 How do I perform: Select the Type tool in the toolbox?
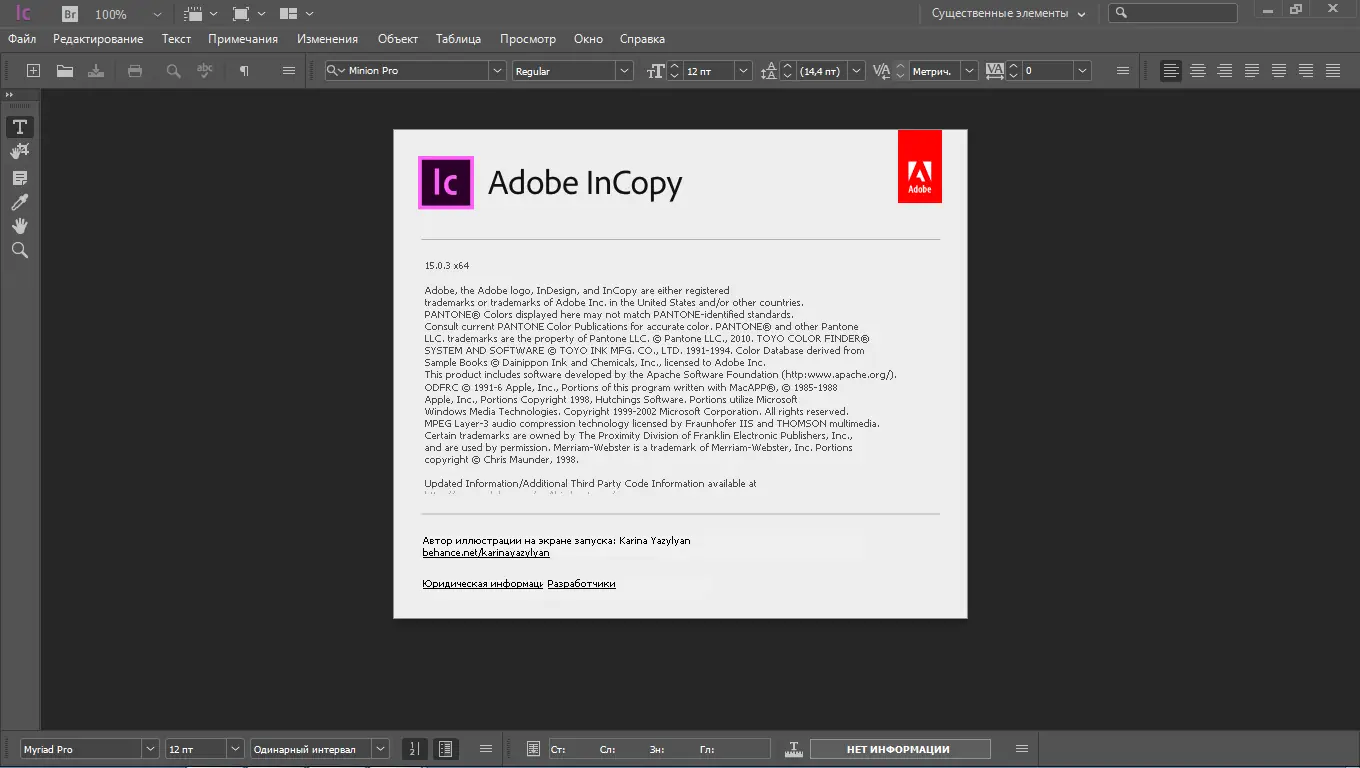pyautogui.click(x=19, y=127)
